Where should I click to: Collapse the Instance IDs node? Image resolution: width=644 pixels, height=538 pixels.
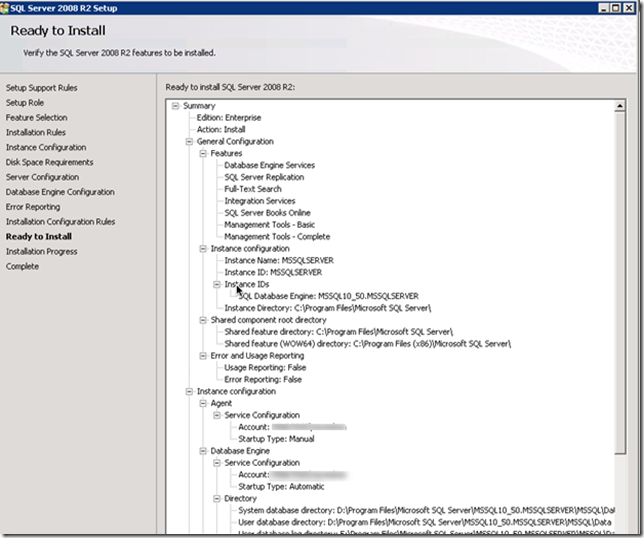[217, 284]
